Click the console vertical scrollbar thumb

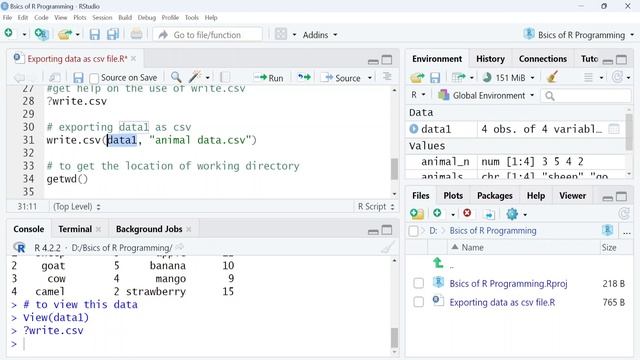394,337
